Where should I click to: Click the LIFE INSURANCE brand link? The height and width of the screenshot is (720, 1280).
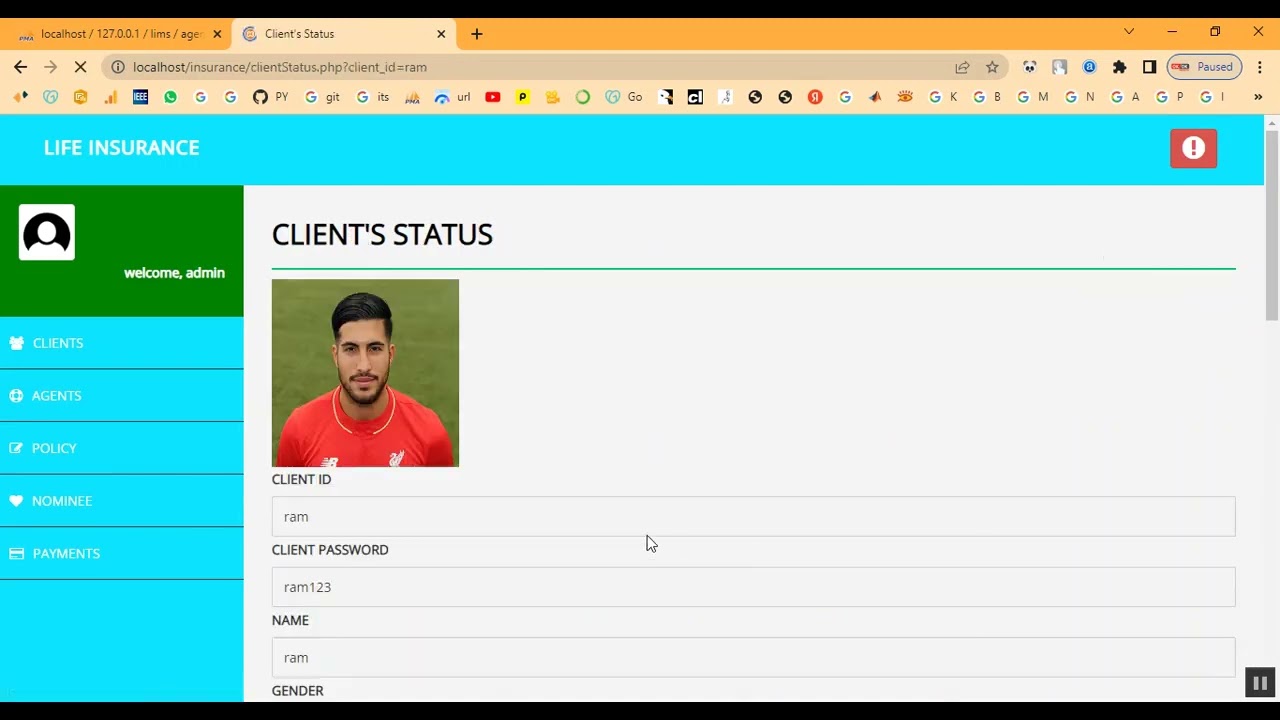122,148
